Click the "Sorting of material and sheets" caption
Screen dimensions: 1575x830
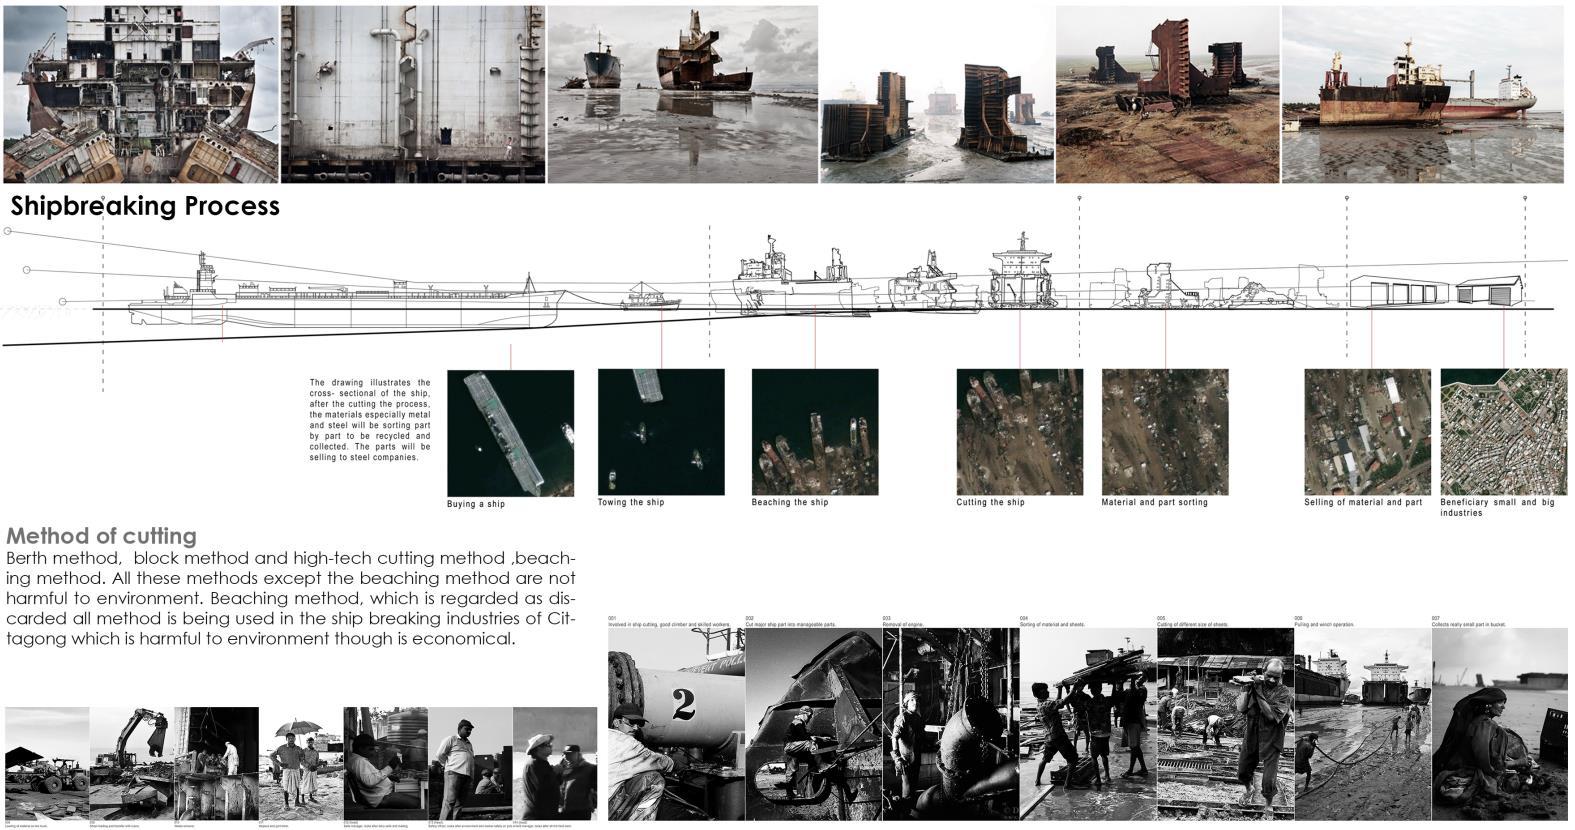click(x=1053, y=624)
